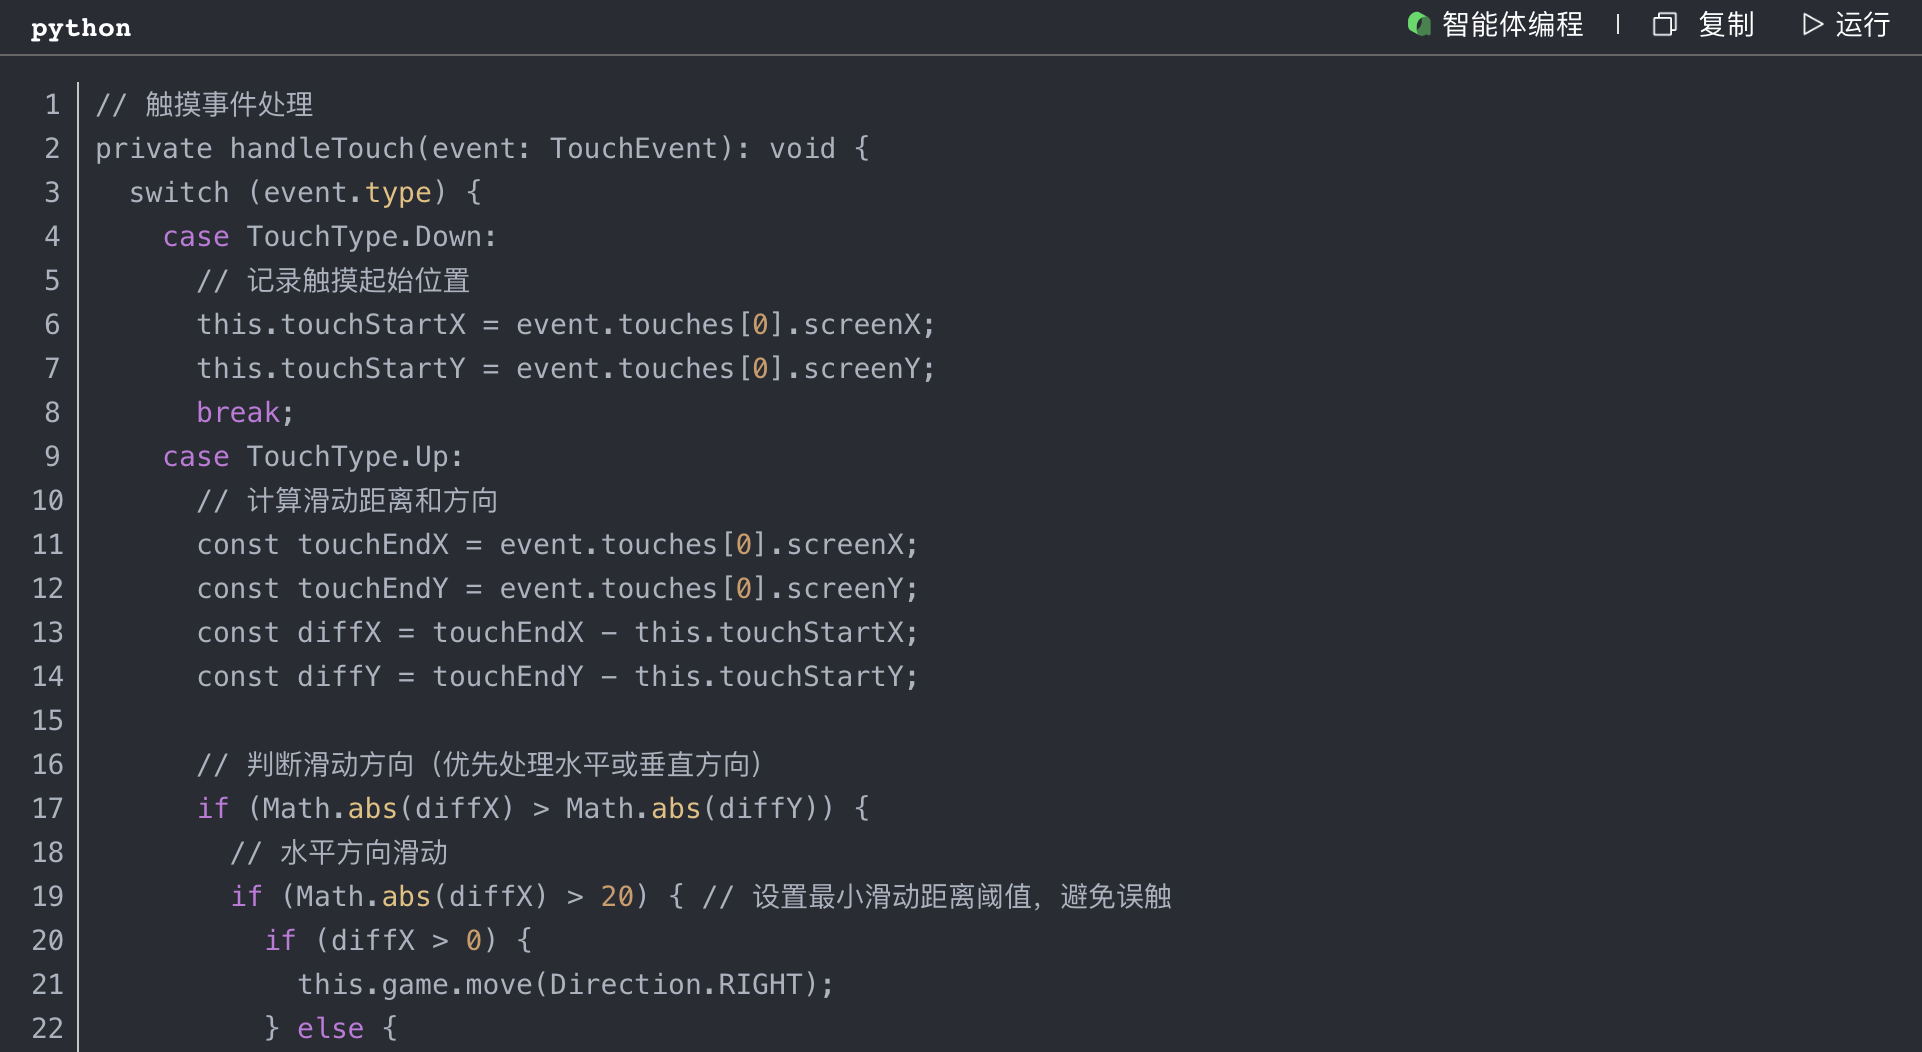
Task: Select line number 1 in the gutter
Action: (x=52, y=104)
